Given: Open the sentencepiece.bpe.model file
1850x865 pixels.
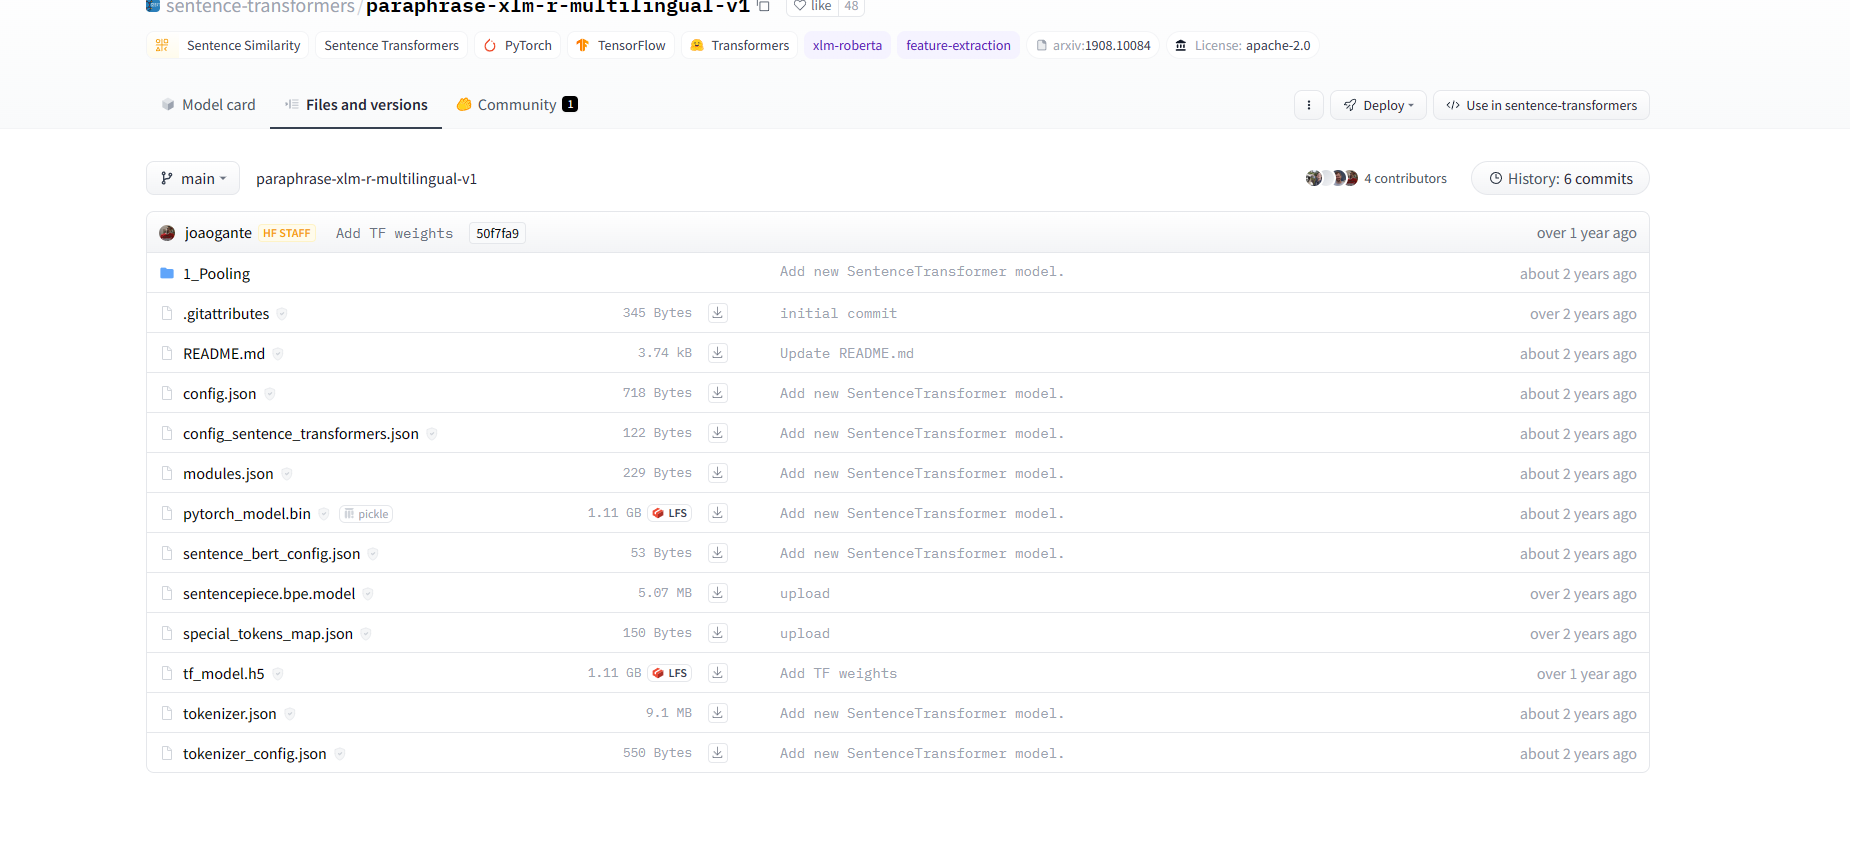Looking at the screenshot, I should coord(269,593).
